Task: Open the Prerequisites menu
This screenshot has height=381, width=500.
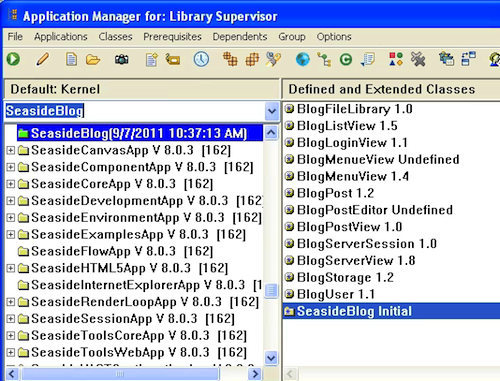Action: click(x=172, y=37)
